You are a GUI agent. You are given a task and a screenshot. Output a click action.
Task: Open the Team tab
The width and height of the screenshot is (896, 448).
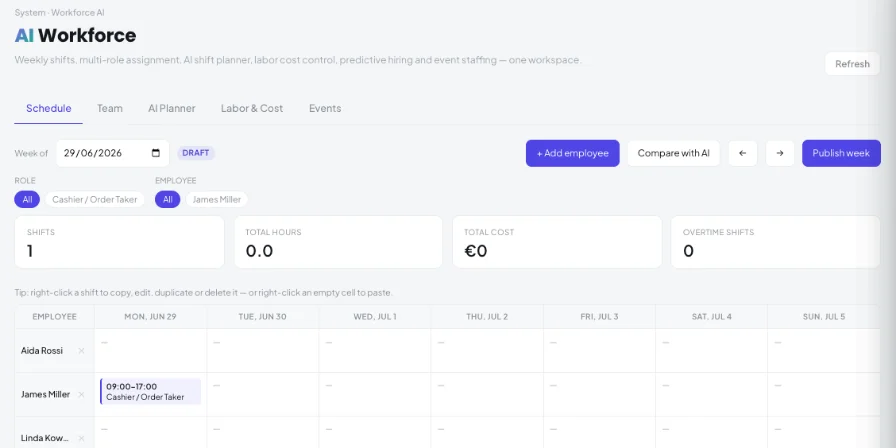coord(110,108)
